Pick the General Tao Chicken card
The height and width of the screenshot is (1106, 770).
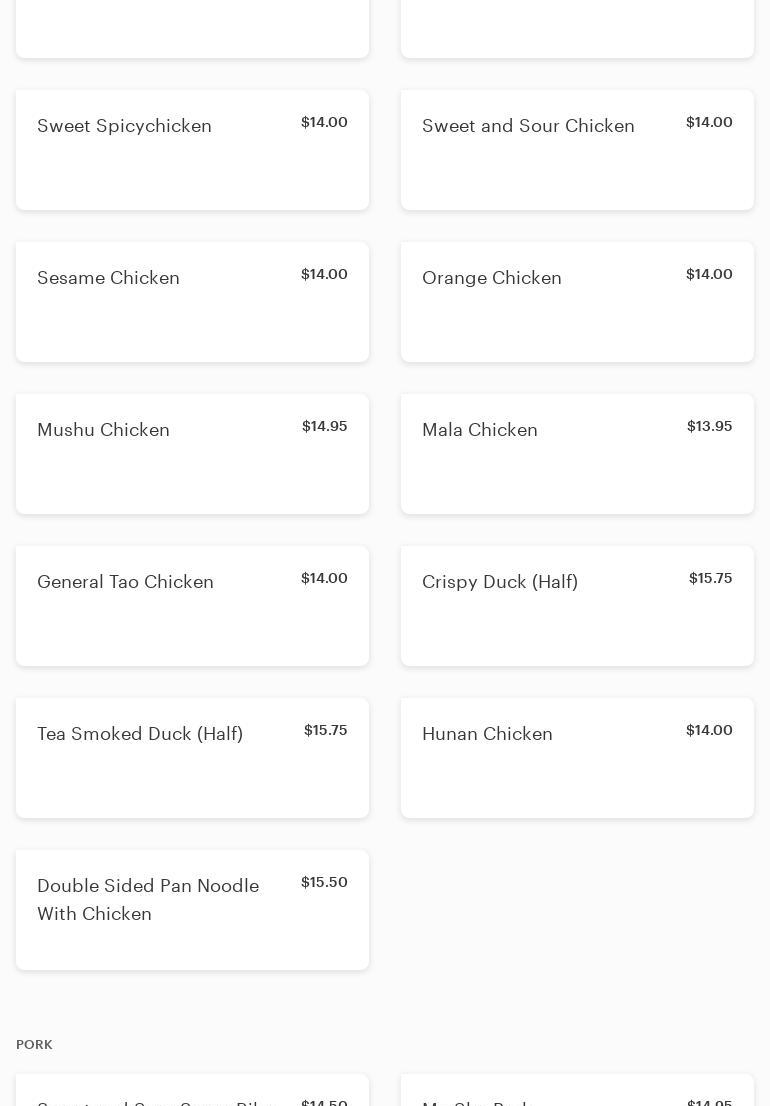coord(192,606)
